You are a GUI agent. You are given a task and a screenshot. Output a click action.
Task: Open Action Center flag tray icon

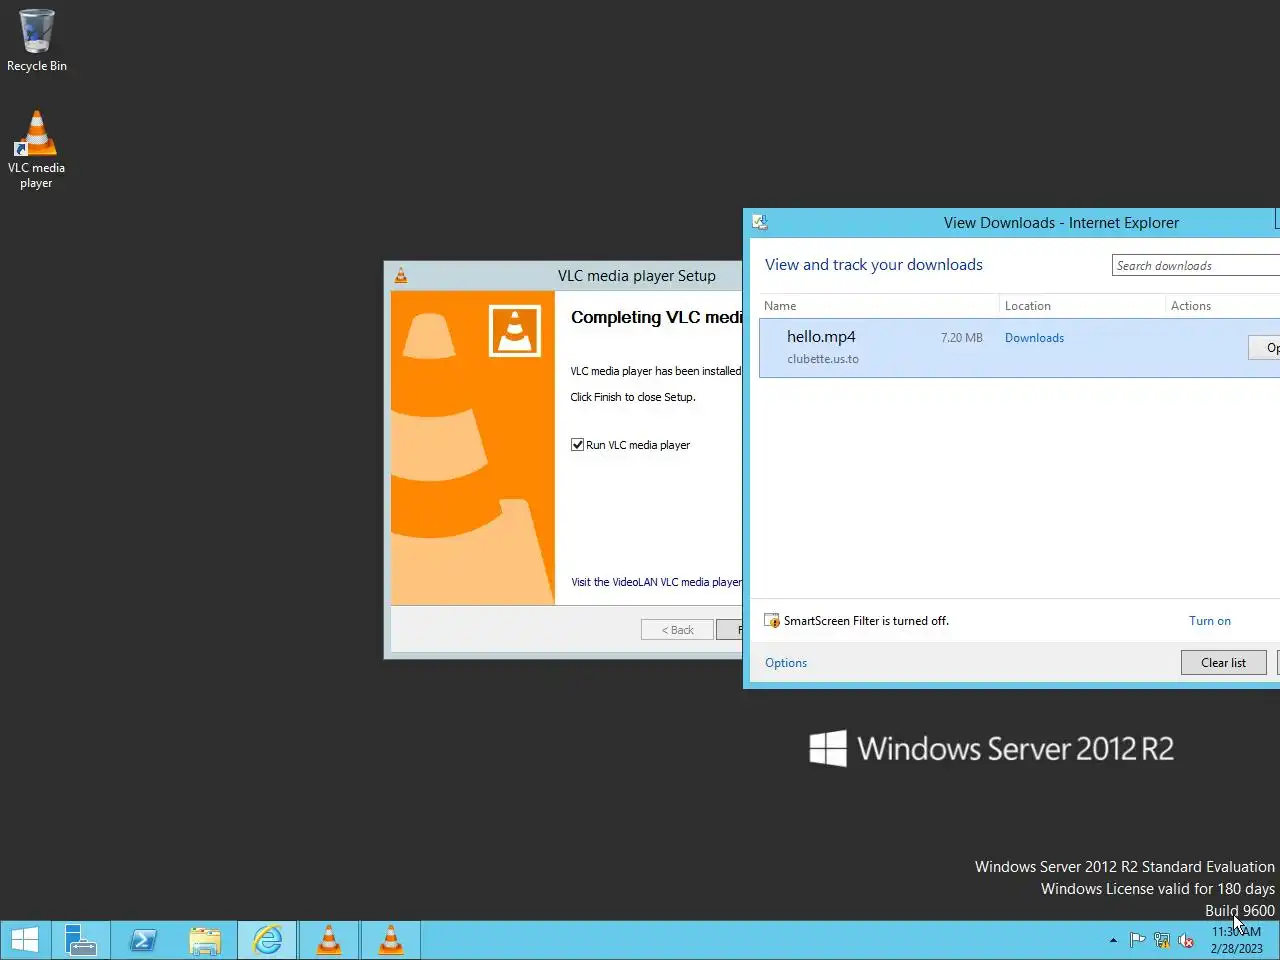1137,940
